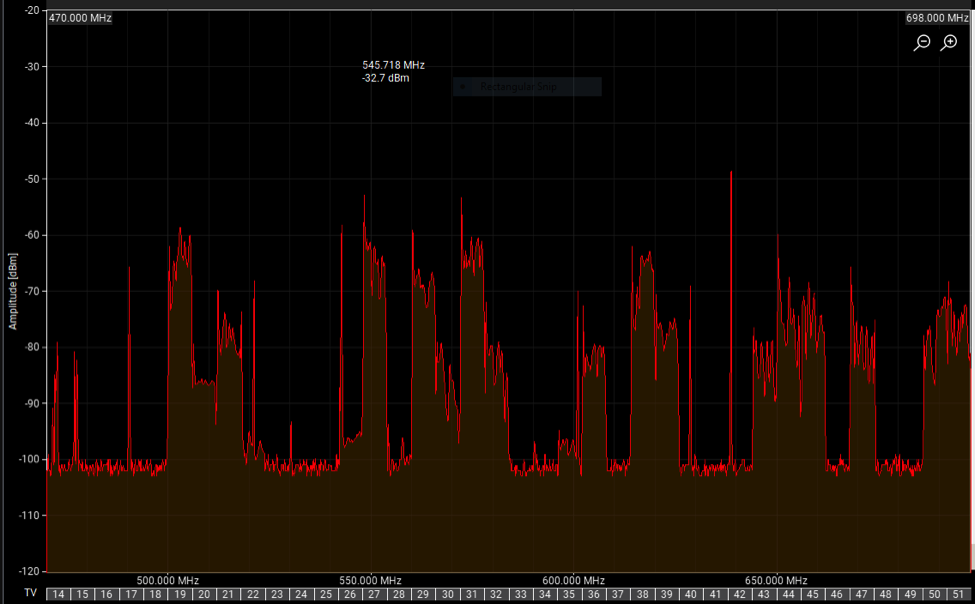Select TV channel 14
The height and width of the screenshot is (605, 975).
click(x=58, y=594)
